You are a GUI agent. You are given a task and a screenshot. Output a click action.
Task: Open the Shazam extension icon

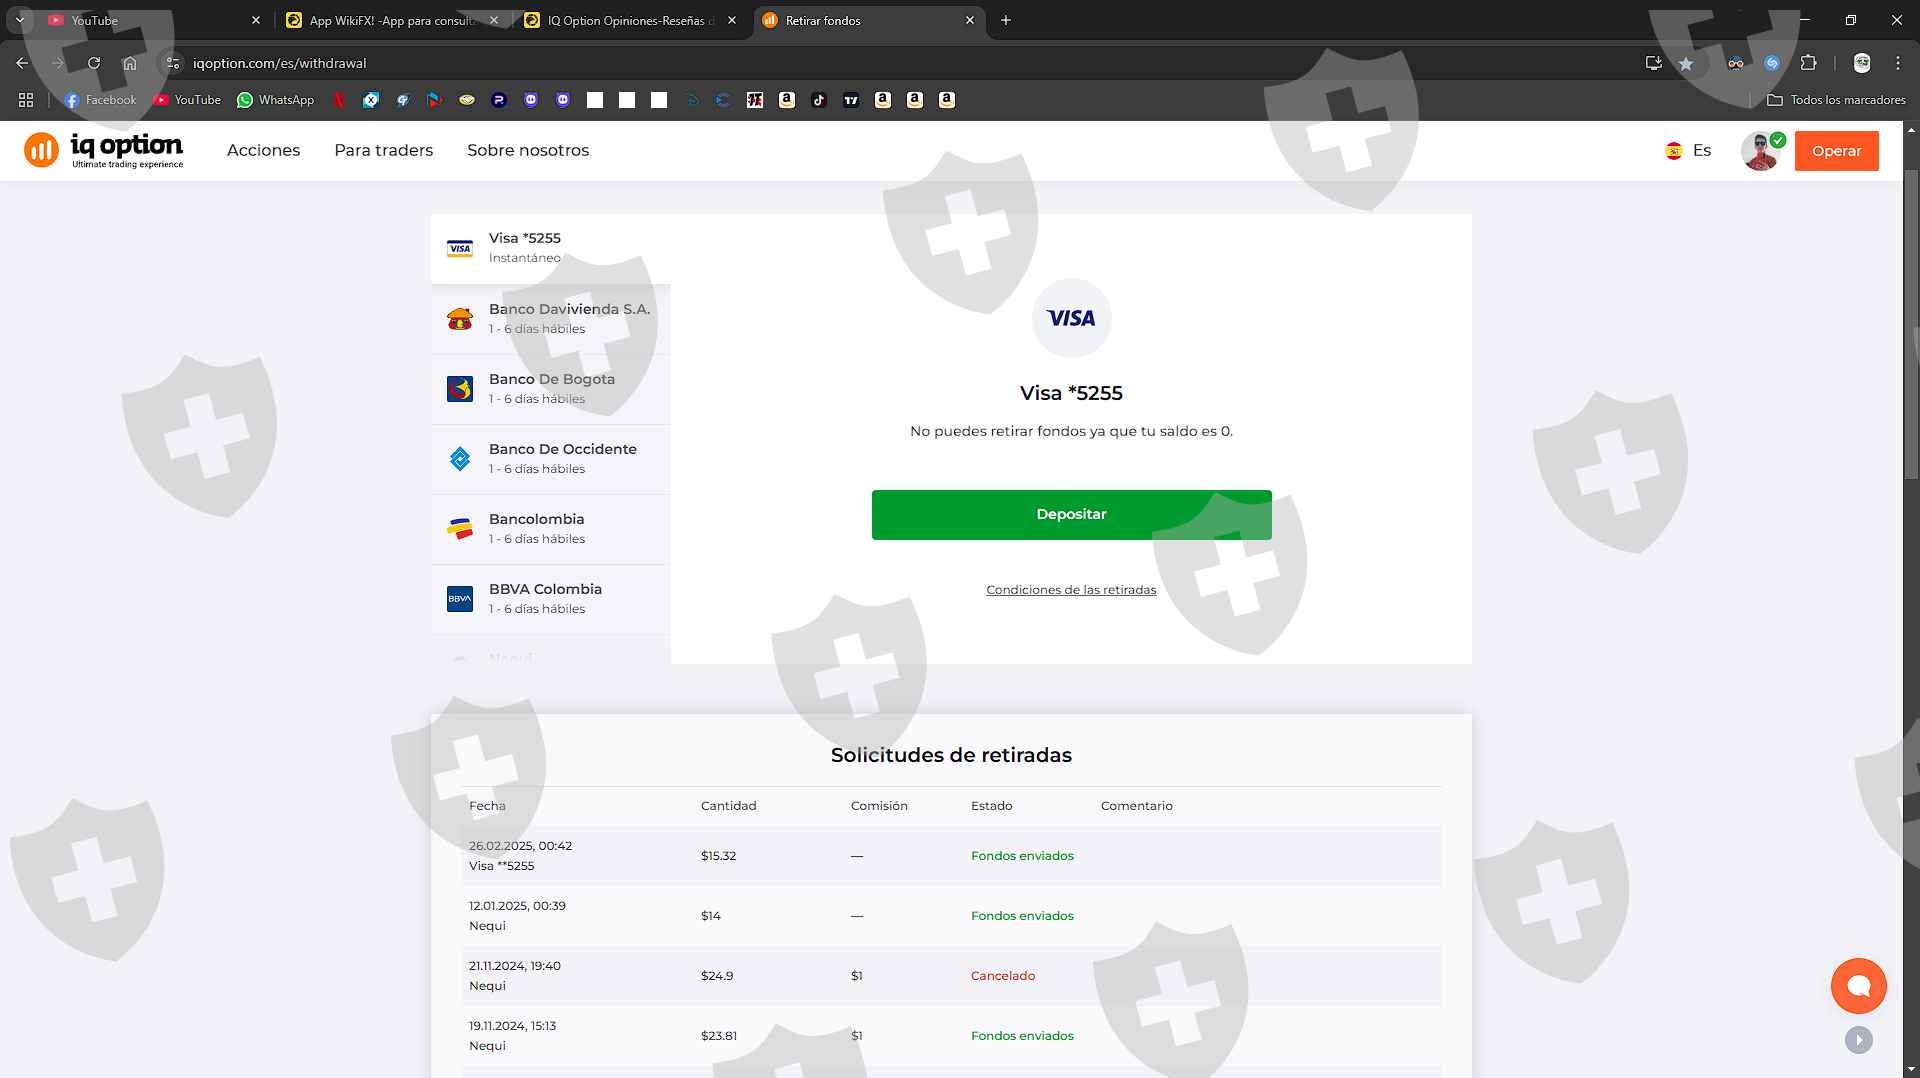point(1772,63)
